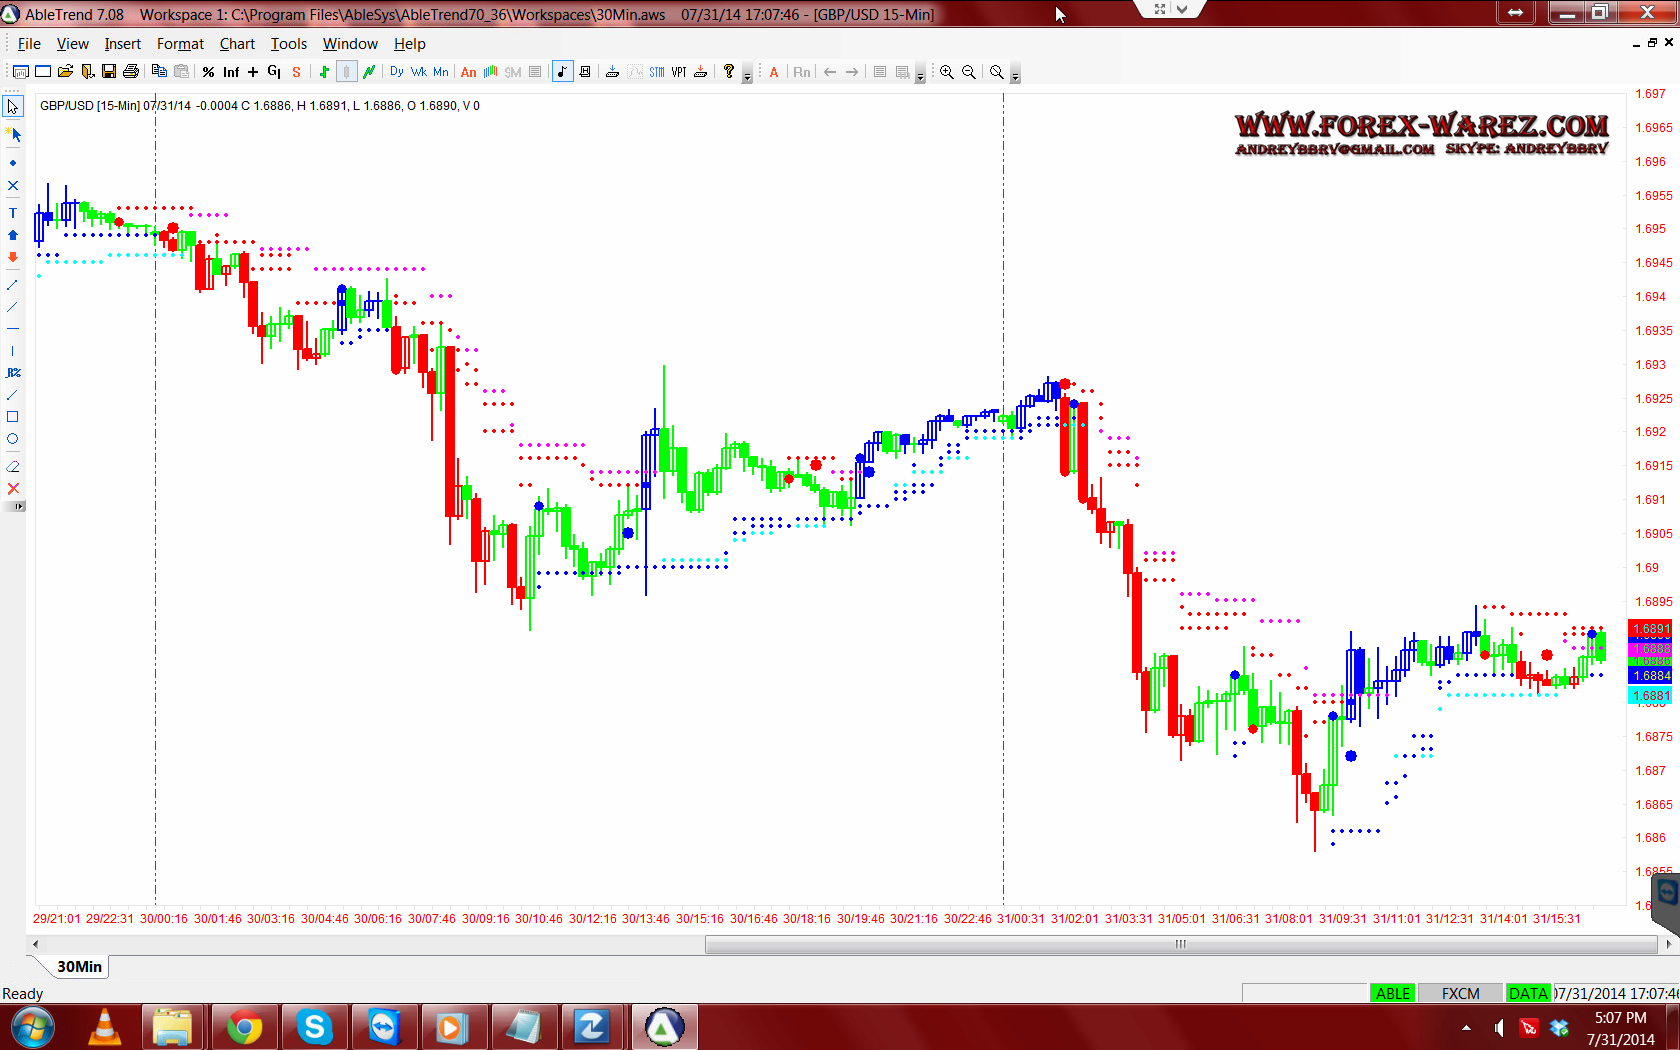Select the Text drawing tool
This screenshot has width=1680, height=1050.
[x=13, y=213]
